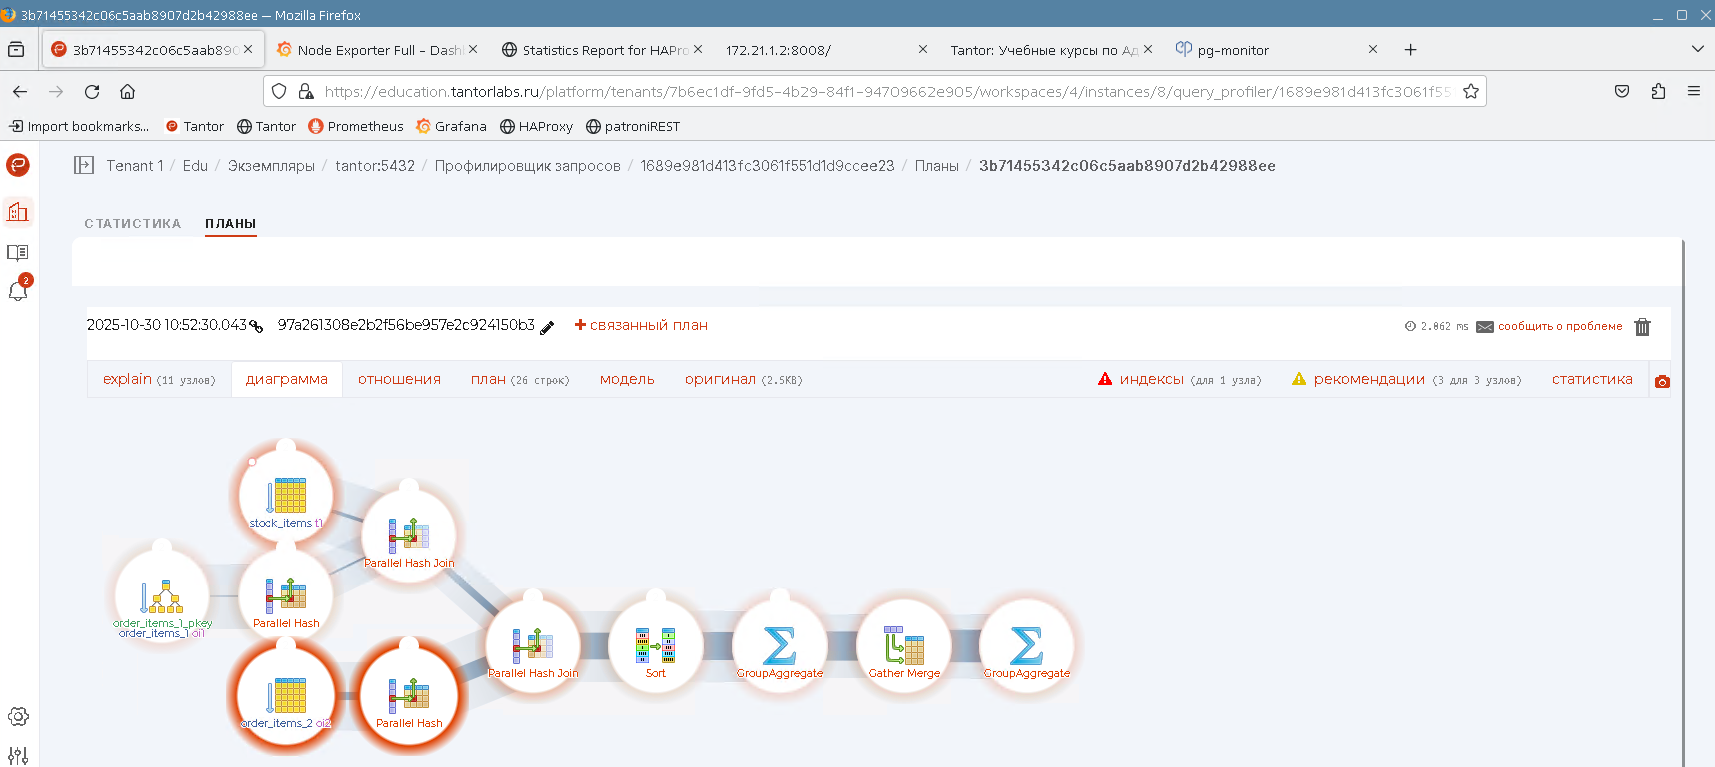Click сообщить о проблеме link

[1559, 326]
